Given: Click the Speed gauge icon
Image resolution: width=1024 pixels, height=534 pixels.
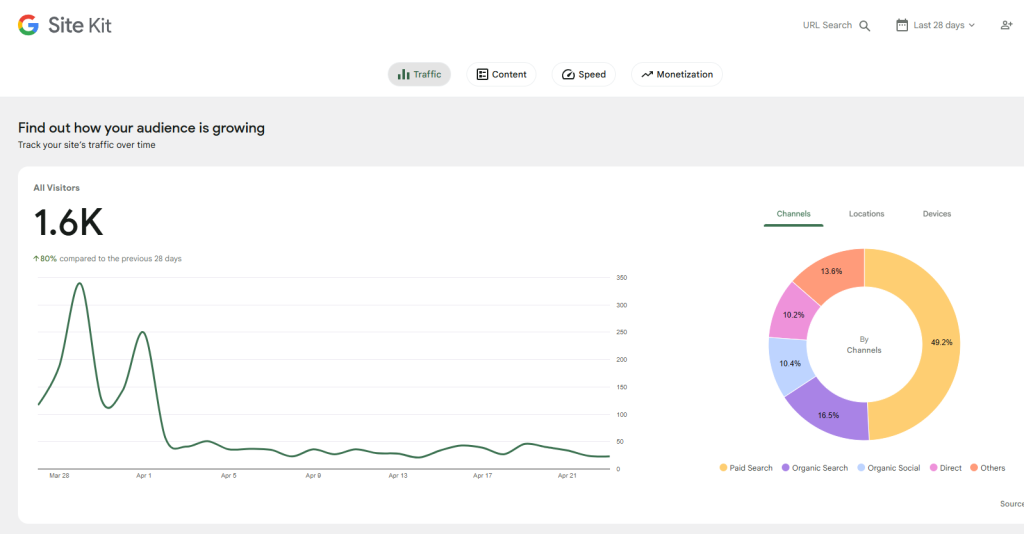Looking at the screenshot, I should click(568, 75).
